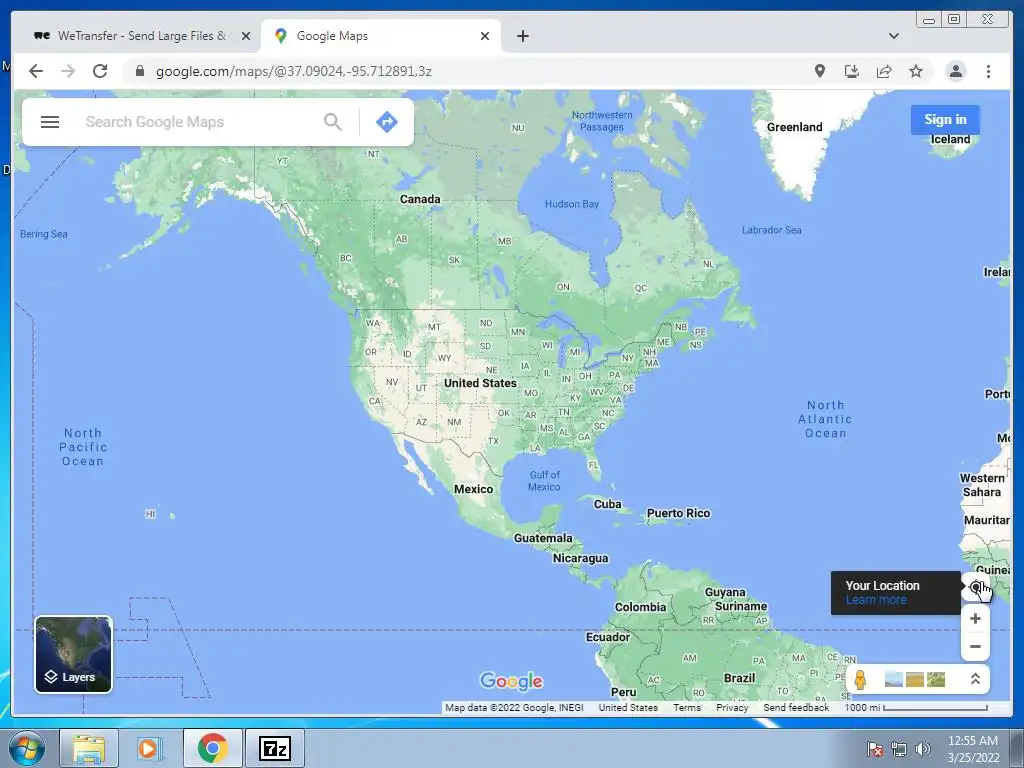
Task: Click the network tray icon
Action: pos(899,749)
